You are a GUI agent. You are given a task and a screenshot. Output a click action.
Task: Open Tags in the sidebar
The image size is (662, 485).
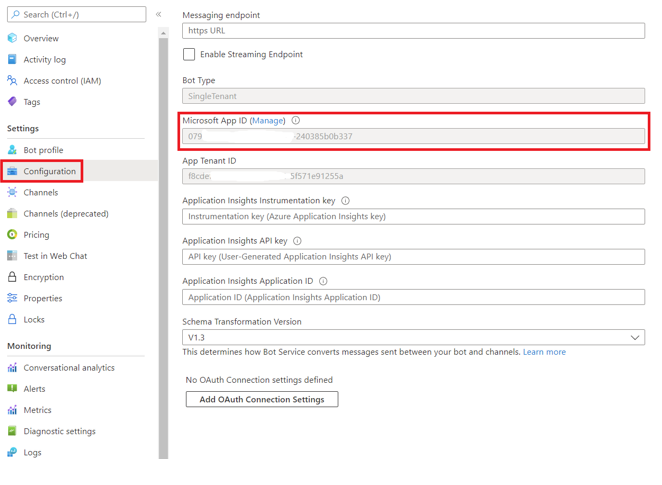click(x=32, y=102)
